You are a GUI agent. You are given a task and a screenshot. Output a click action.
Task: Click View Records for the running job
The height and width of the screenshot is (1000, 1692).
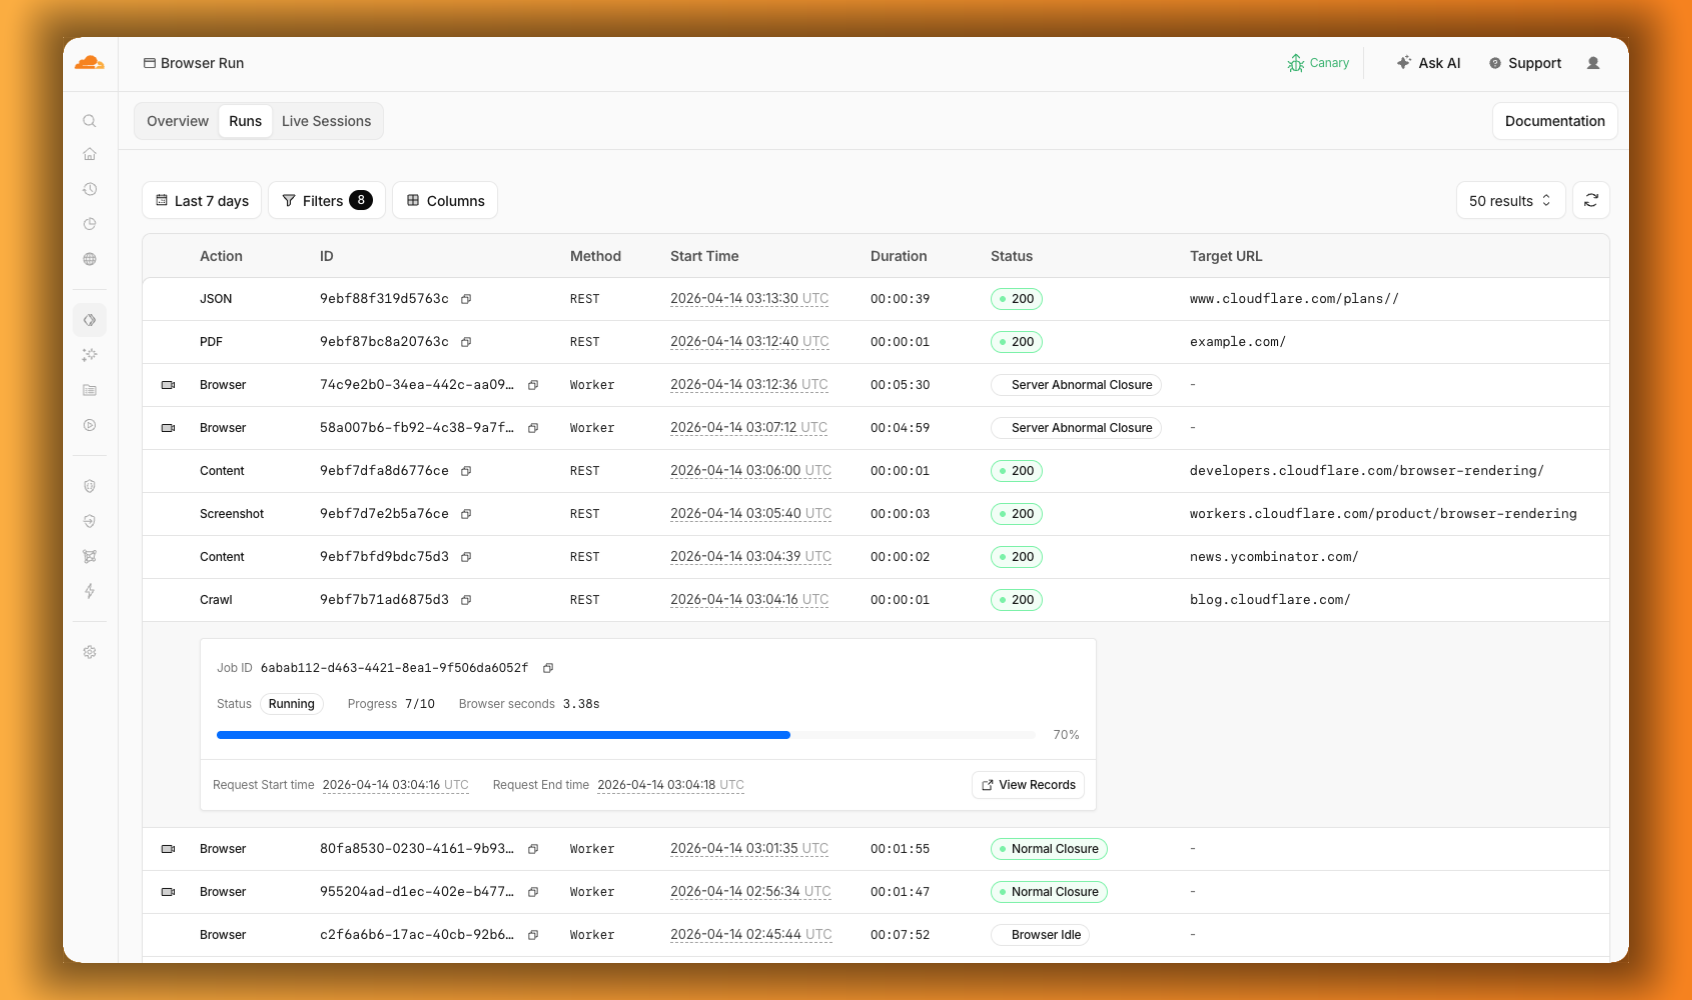1028,785
